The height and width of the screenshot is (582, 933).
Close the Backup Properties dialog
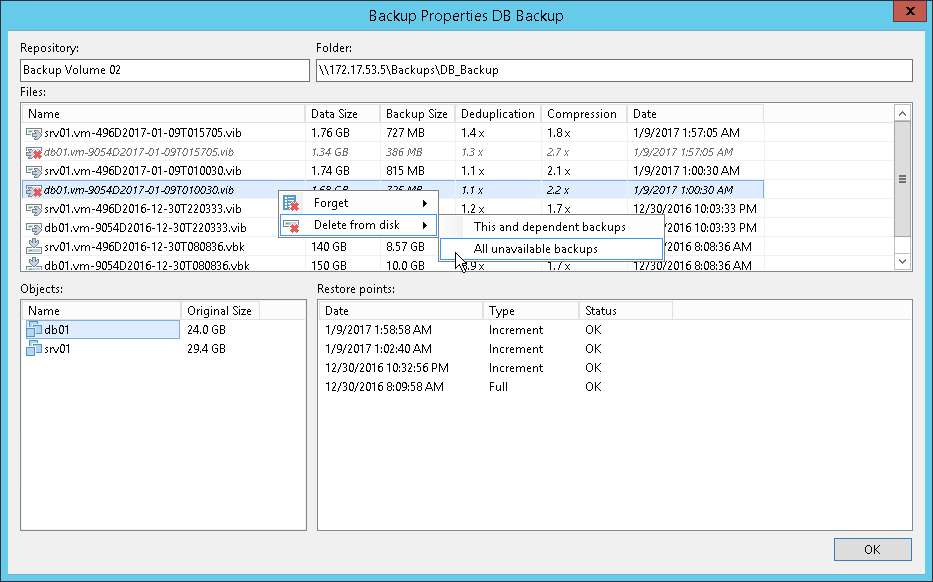[910, 11]
